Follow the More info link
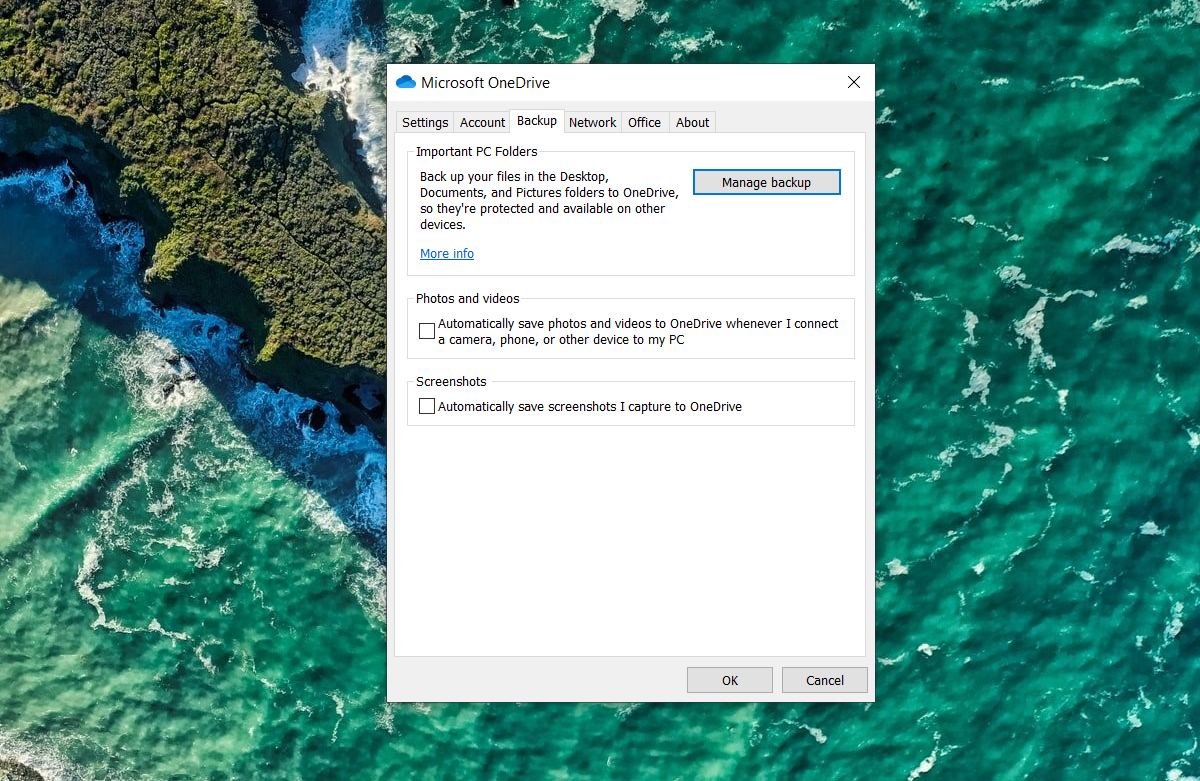1200x781 pixels. [x=447, y=254]
